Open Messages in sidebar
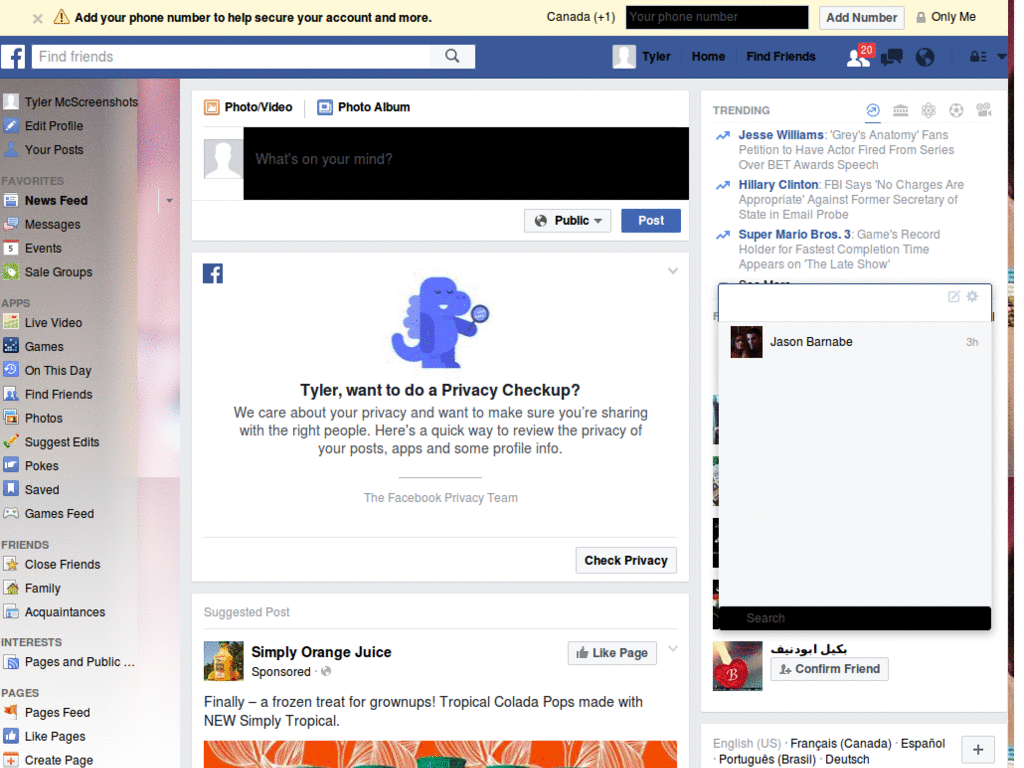1024x768 pixels. [x=42, y=225]
